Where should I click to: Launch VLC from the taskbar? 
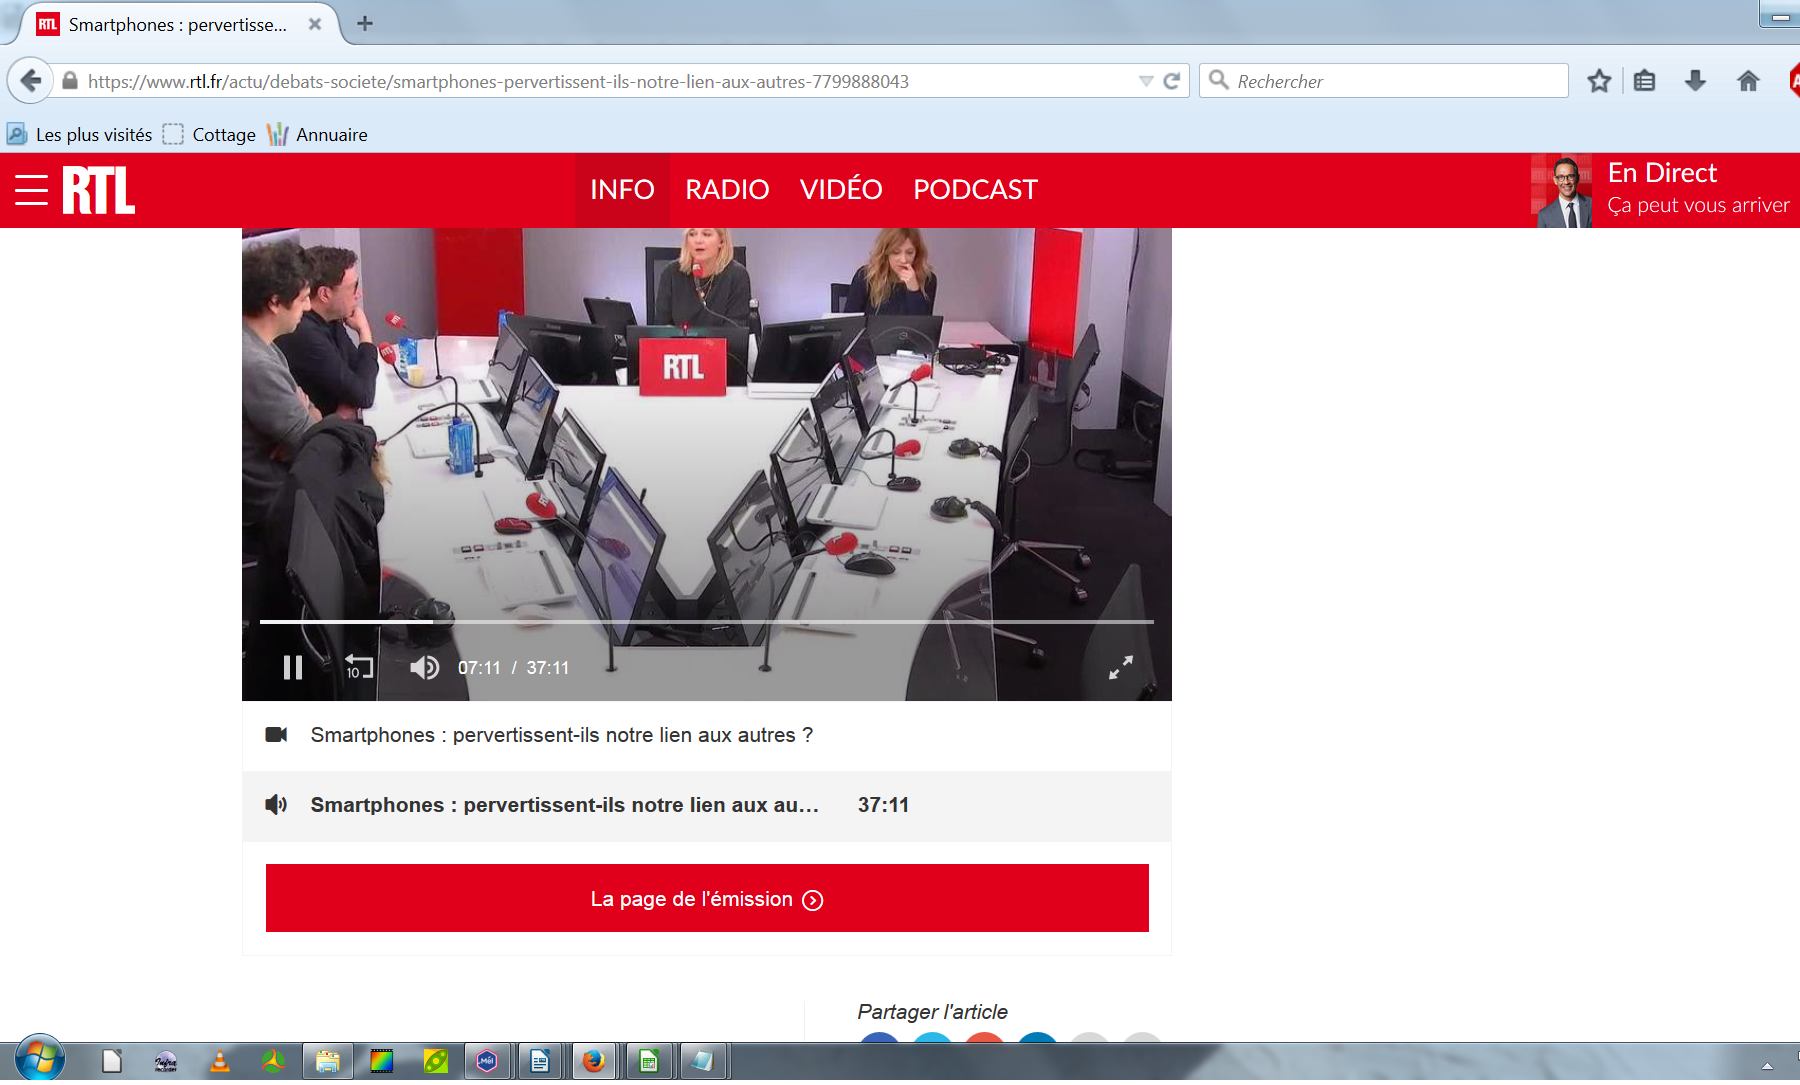220,1061
